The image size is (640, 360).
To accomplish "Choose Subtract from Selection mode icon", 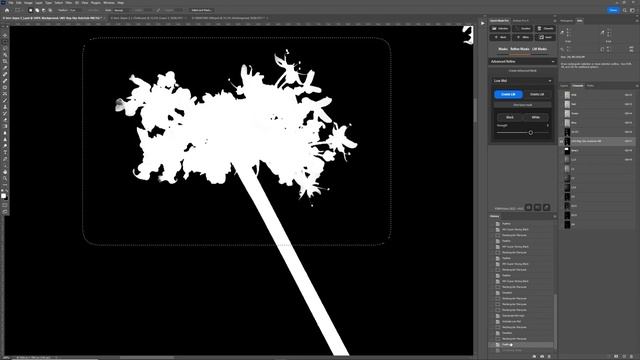I will pyautogui.click(x=44, y=10).
